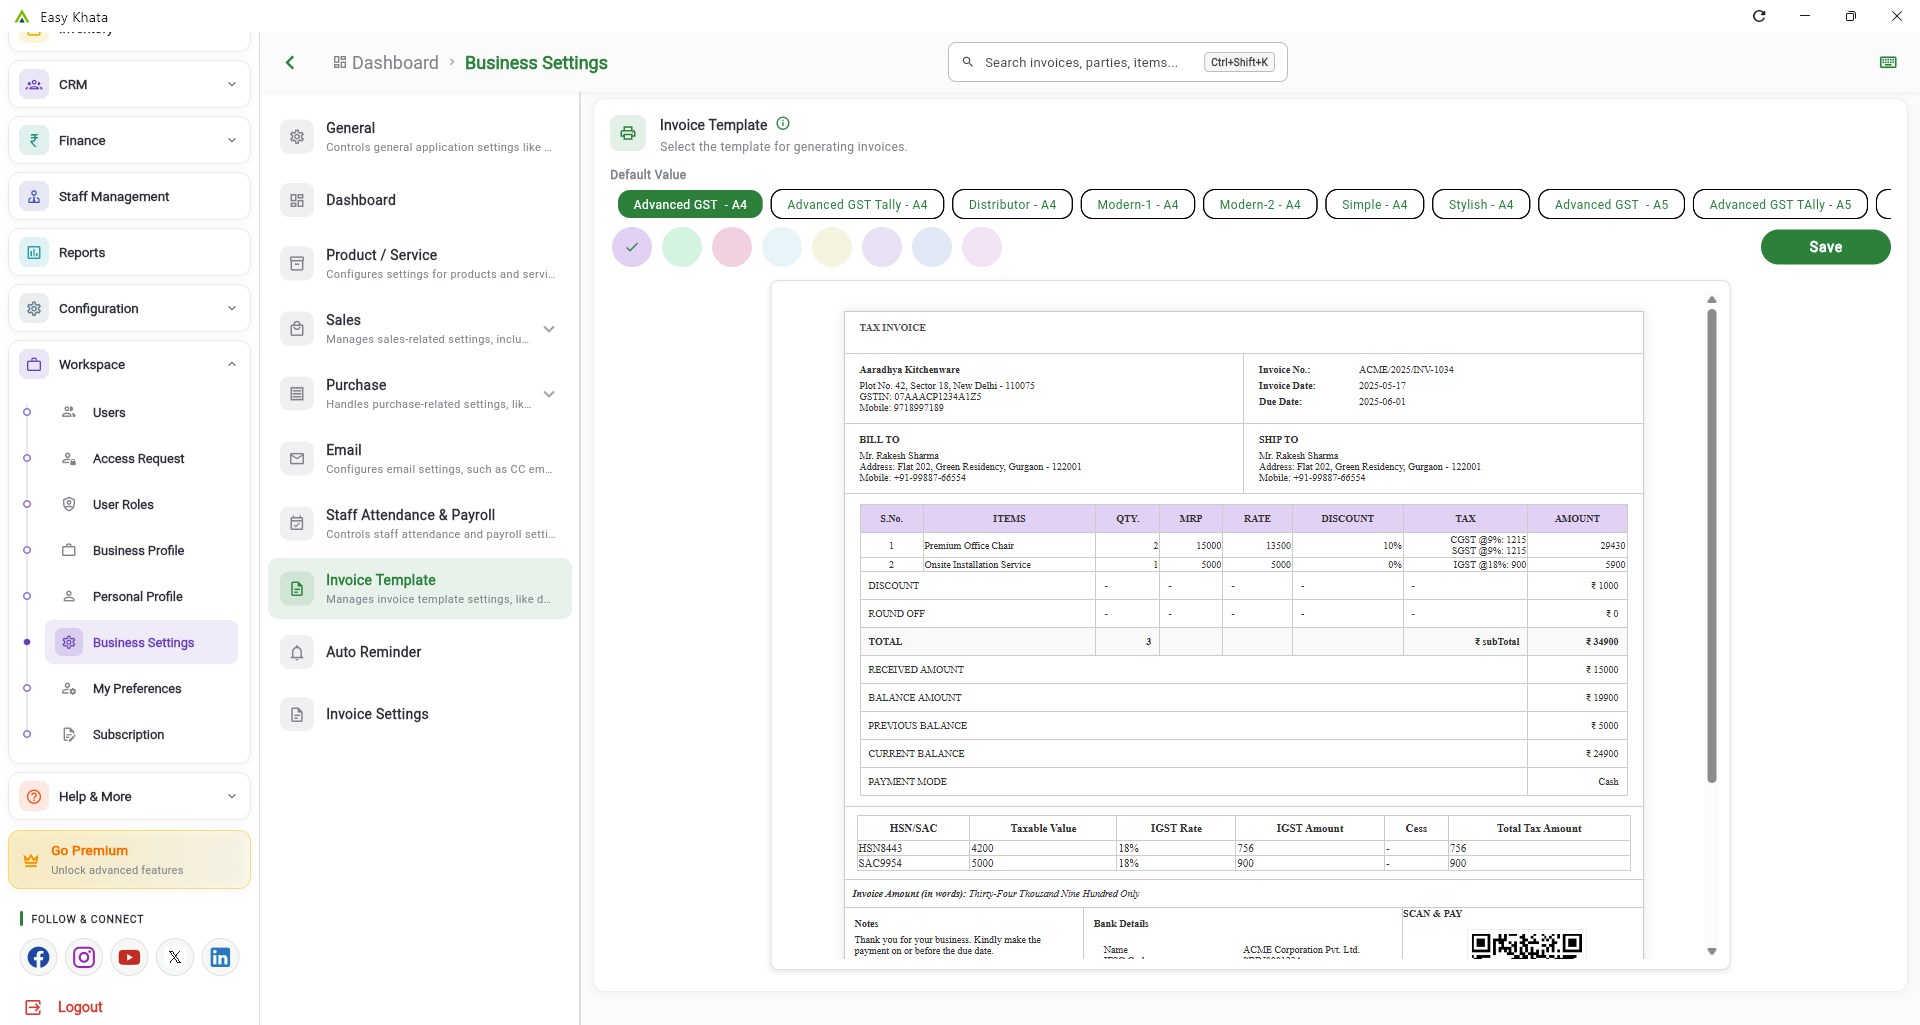The height and width of the screenshot is (1025, 1920).
Task: Select Stylish - A4 template
Action: point(1480,204)
